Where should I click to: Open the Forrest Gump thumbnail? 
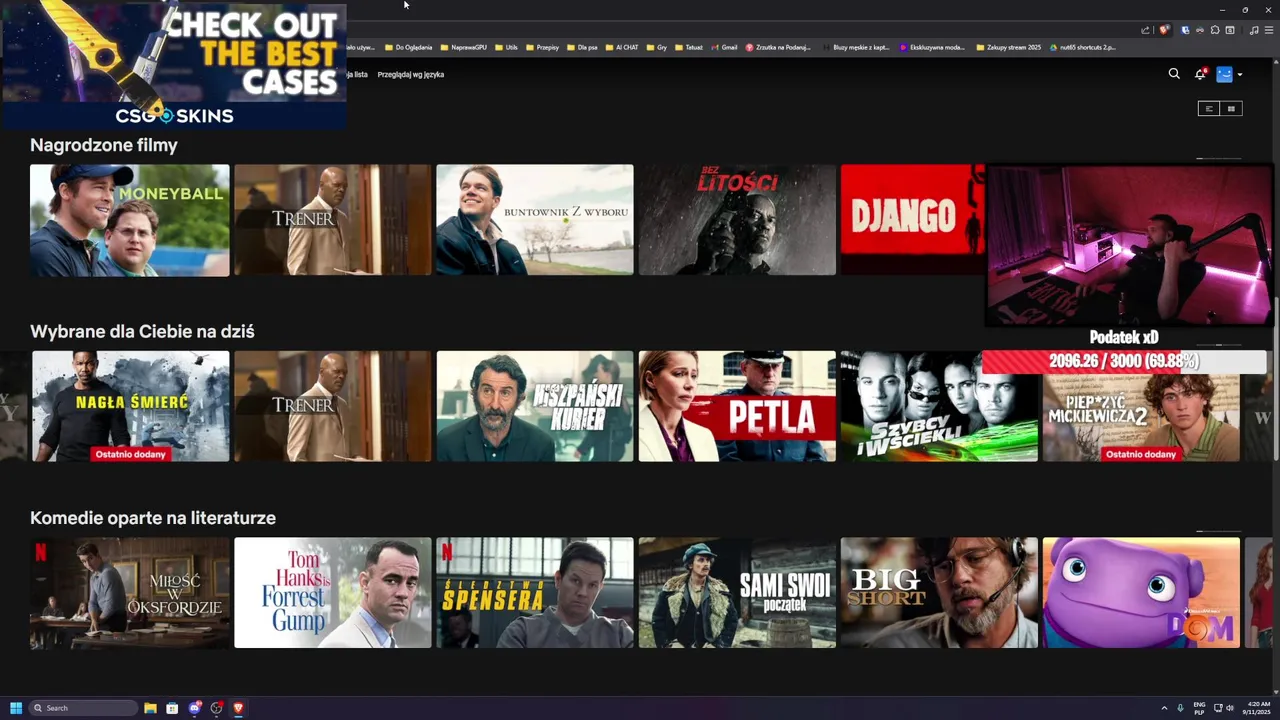(333, 593)
